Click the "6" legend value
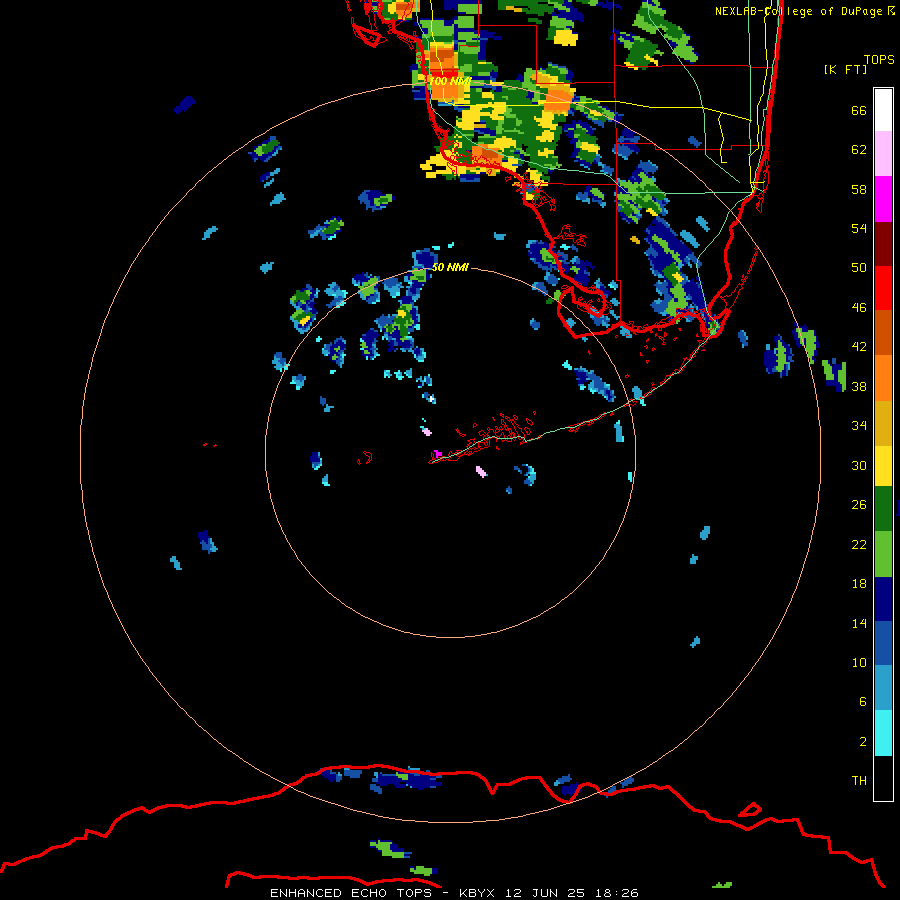The width and height of the screenshot is (900, 900). 863,702
